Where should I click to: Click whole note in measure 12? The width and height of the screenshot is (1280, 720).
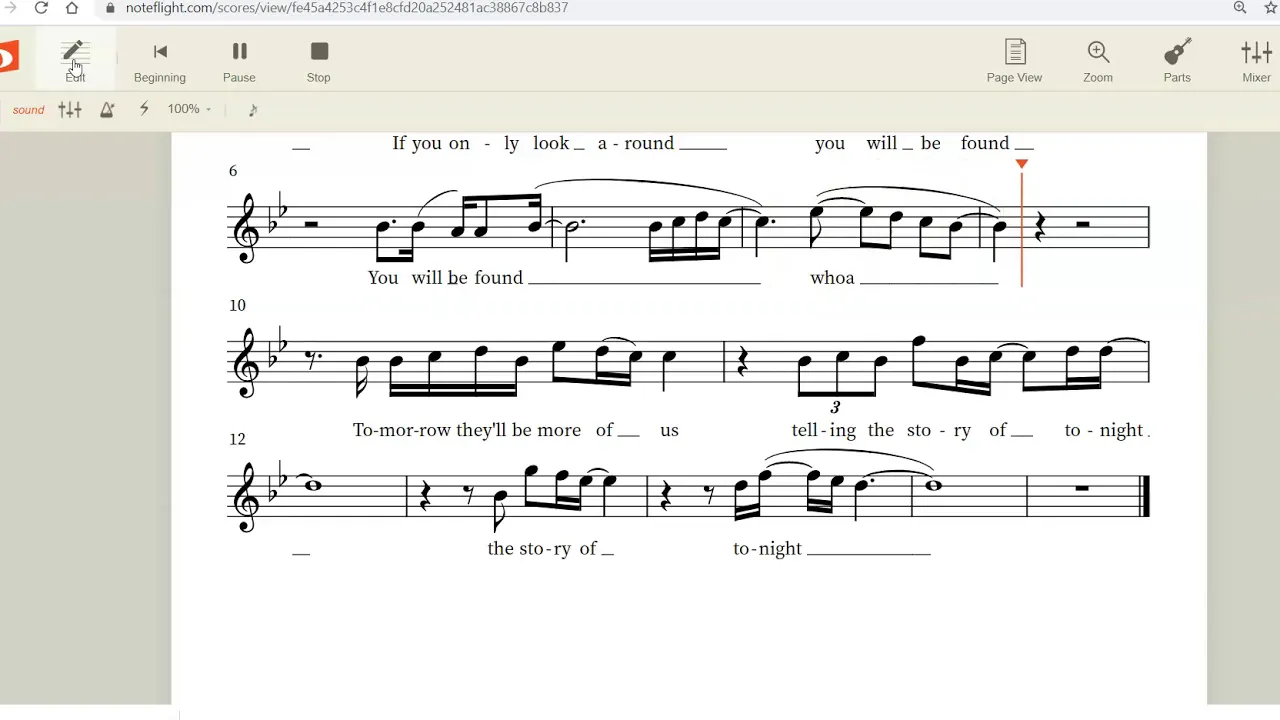coord(314,486)
